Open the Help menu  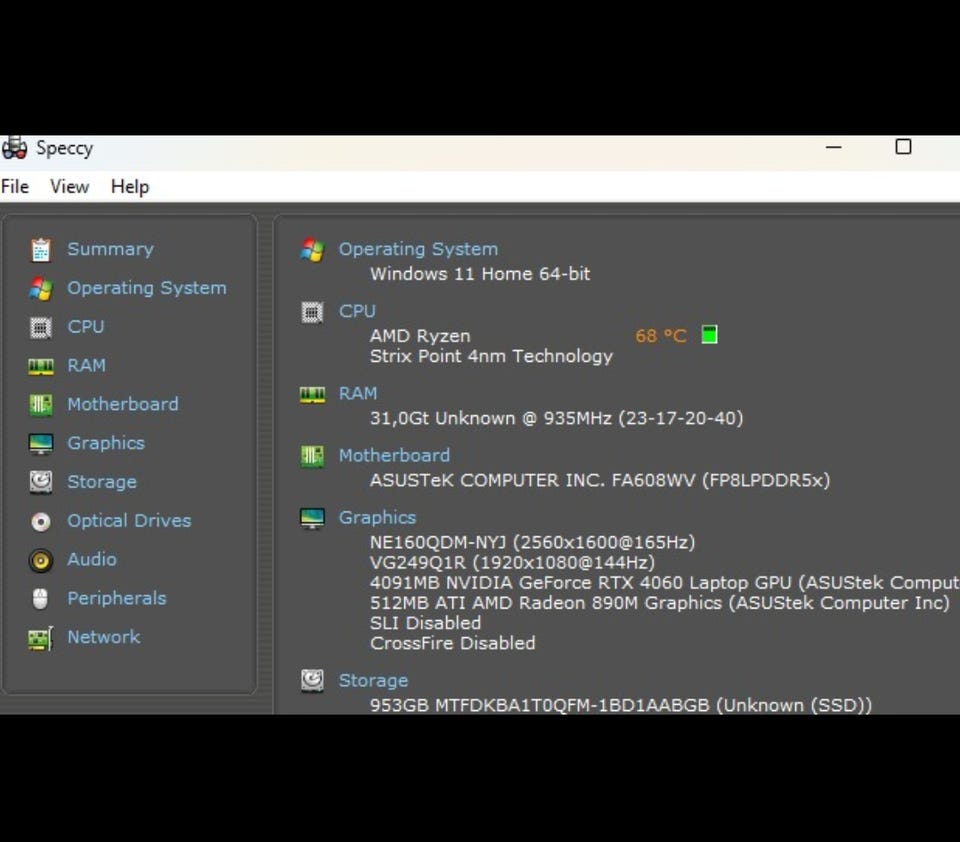point(130,186)
